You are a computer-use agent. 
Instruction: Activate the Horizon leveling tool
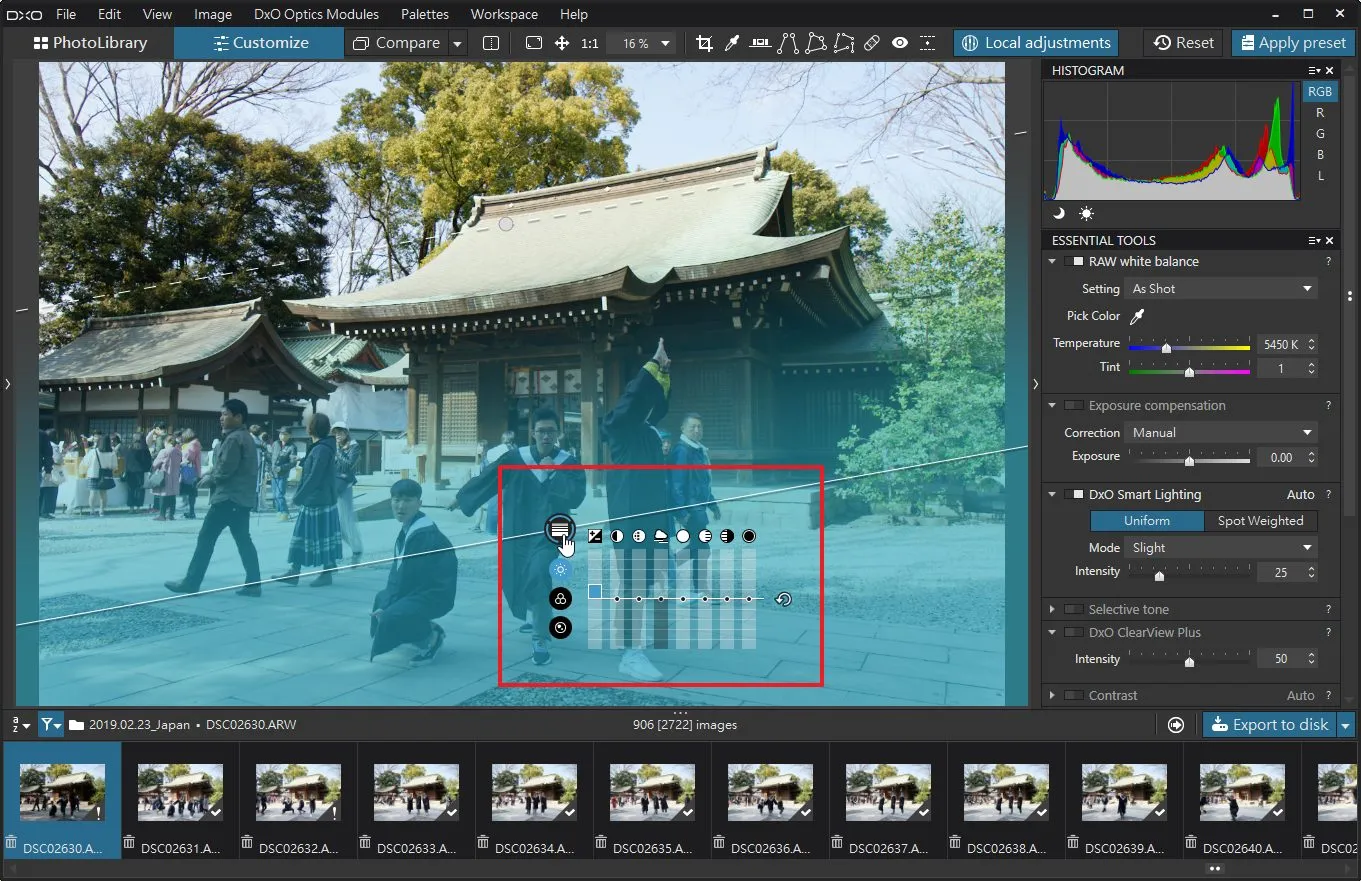[x=760, y=43]
